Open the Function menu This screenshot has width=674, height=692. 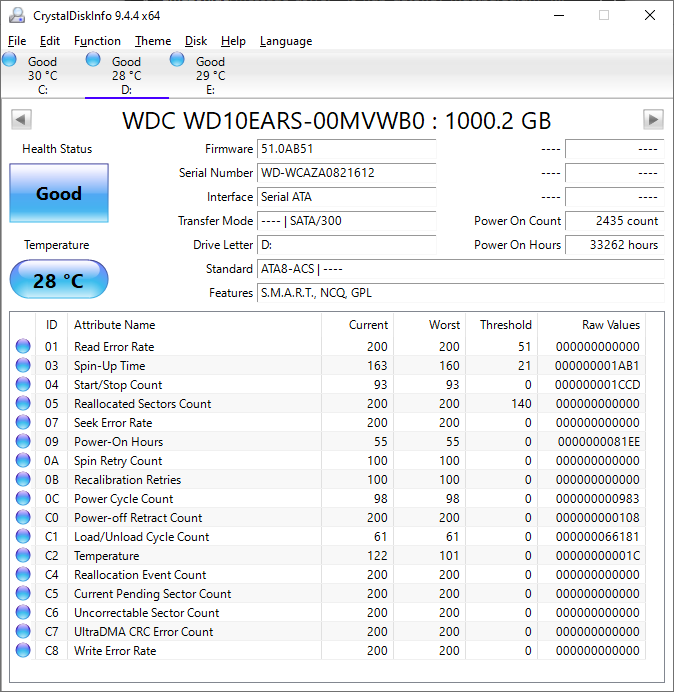(x=97, y=41)
